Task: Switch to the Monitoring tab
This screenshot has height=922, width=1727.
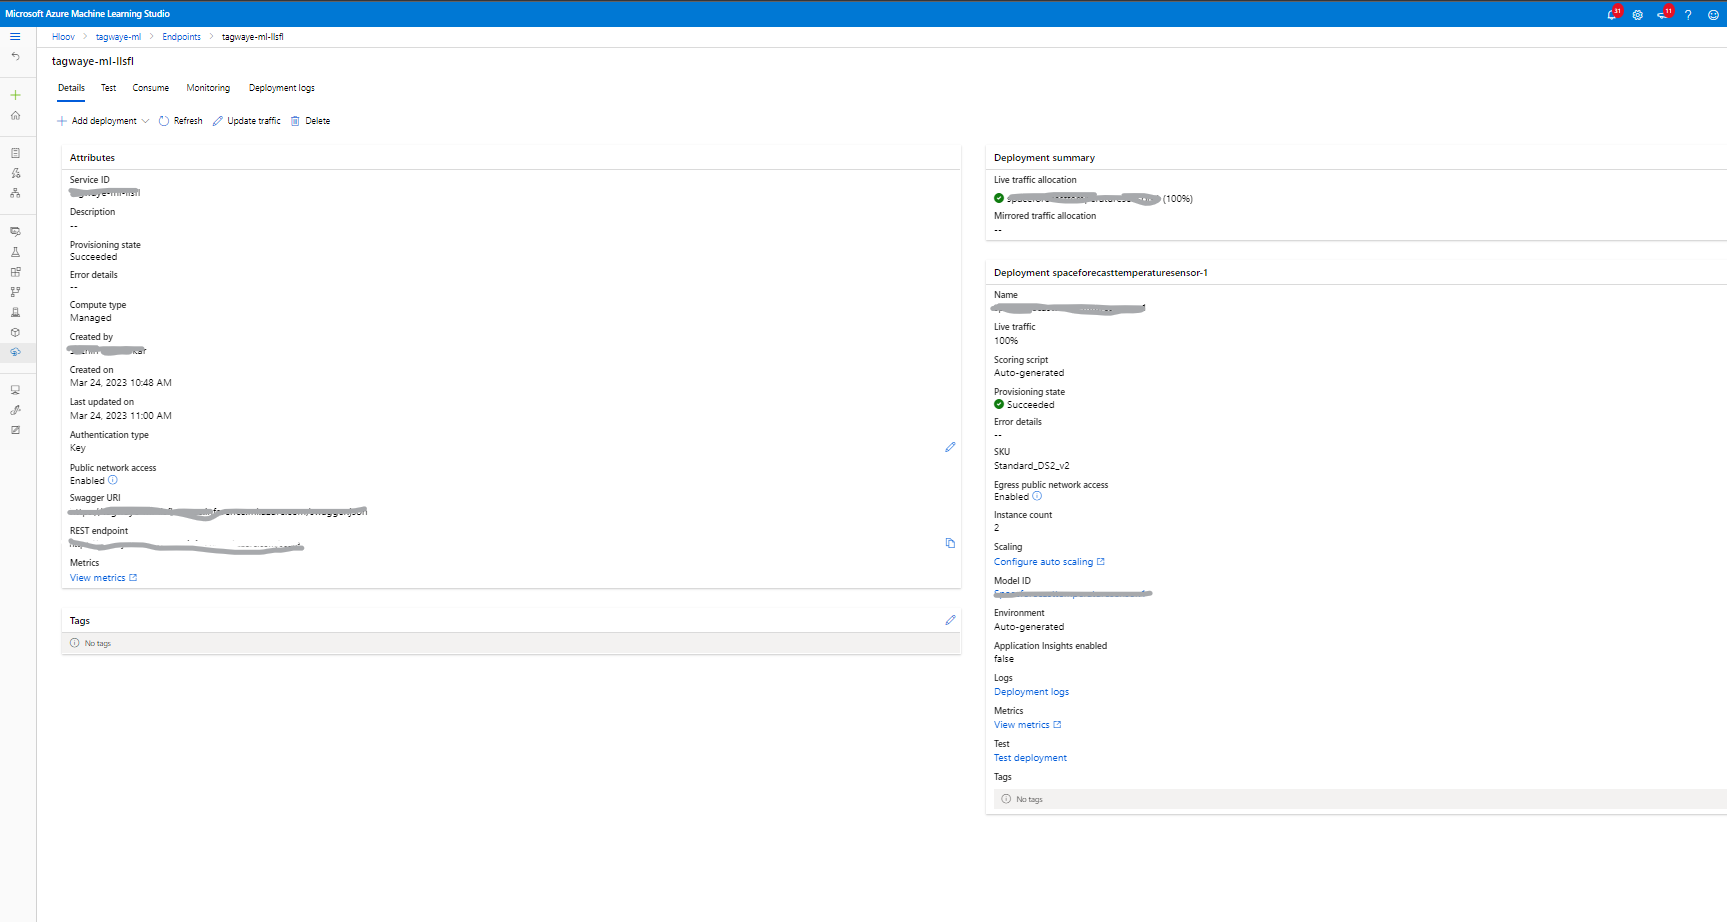Action: click(x=208, y=88)
